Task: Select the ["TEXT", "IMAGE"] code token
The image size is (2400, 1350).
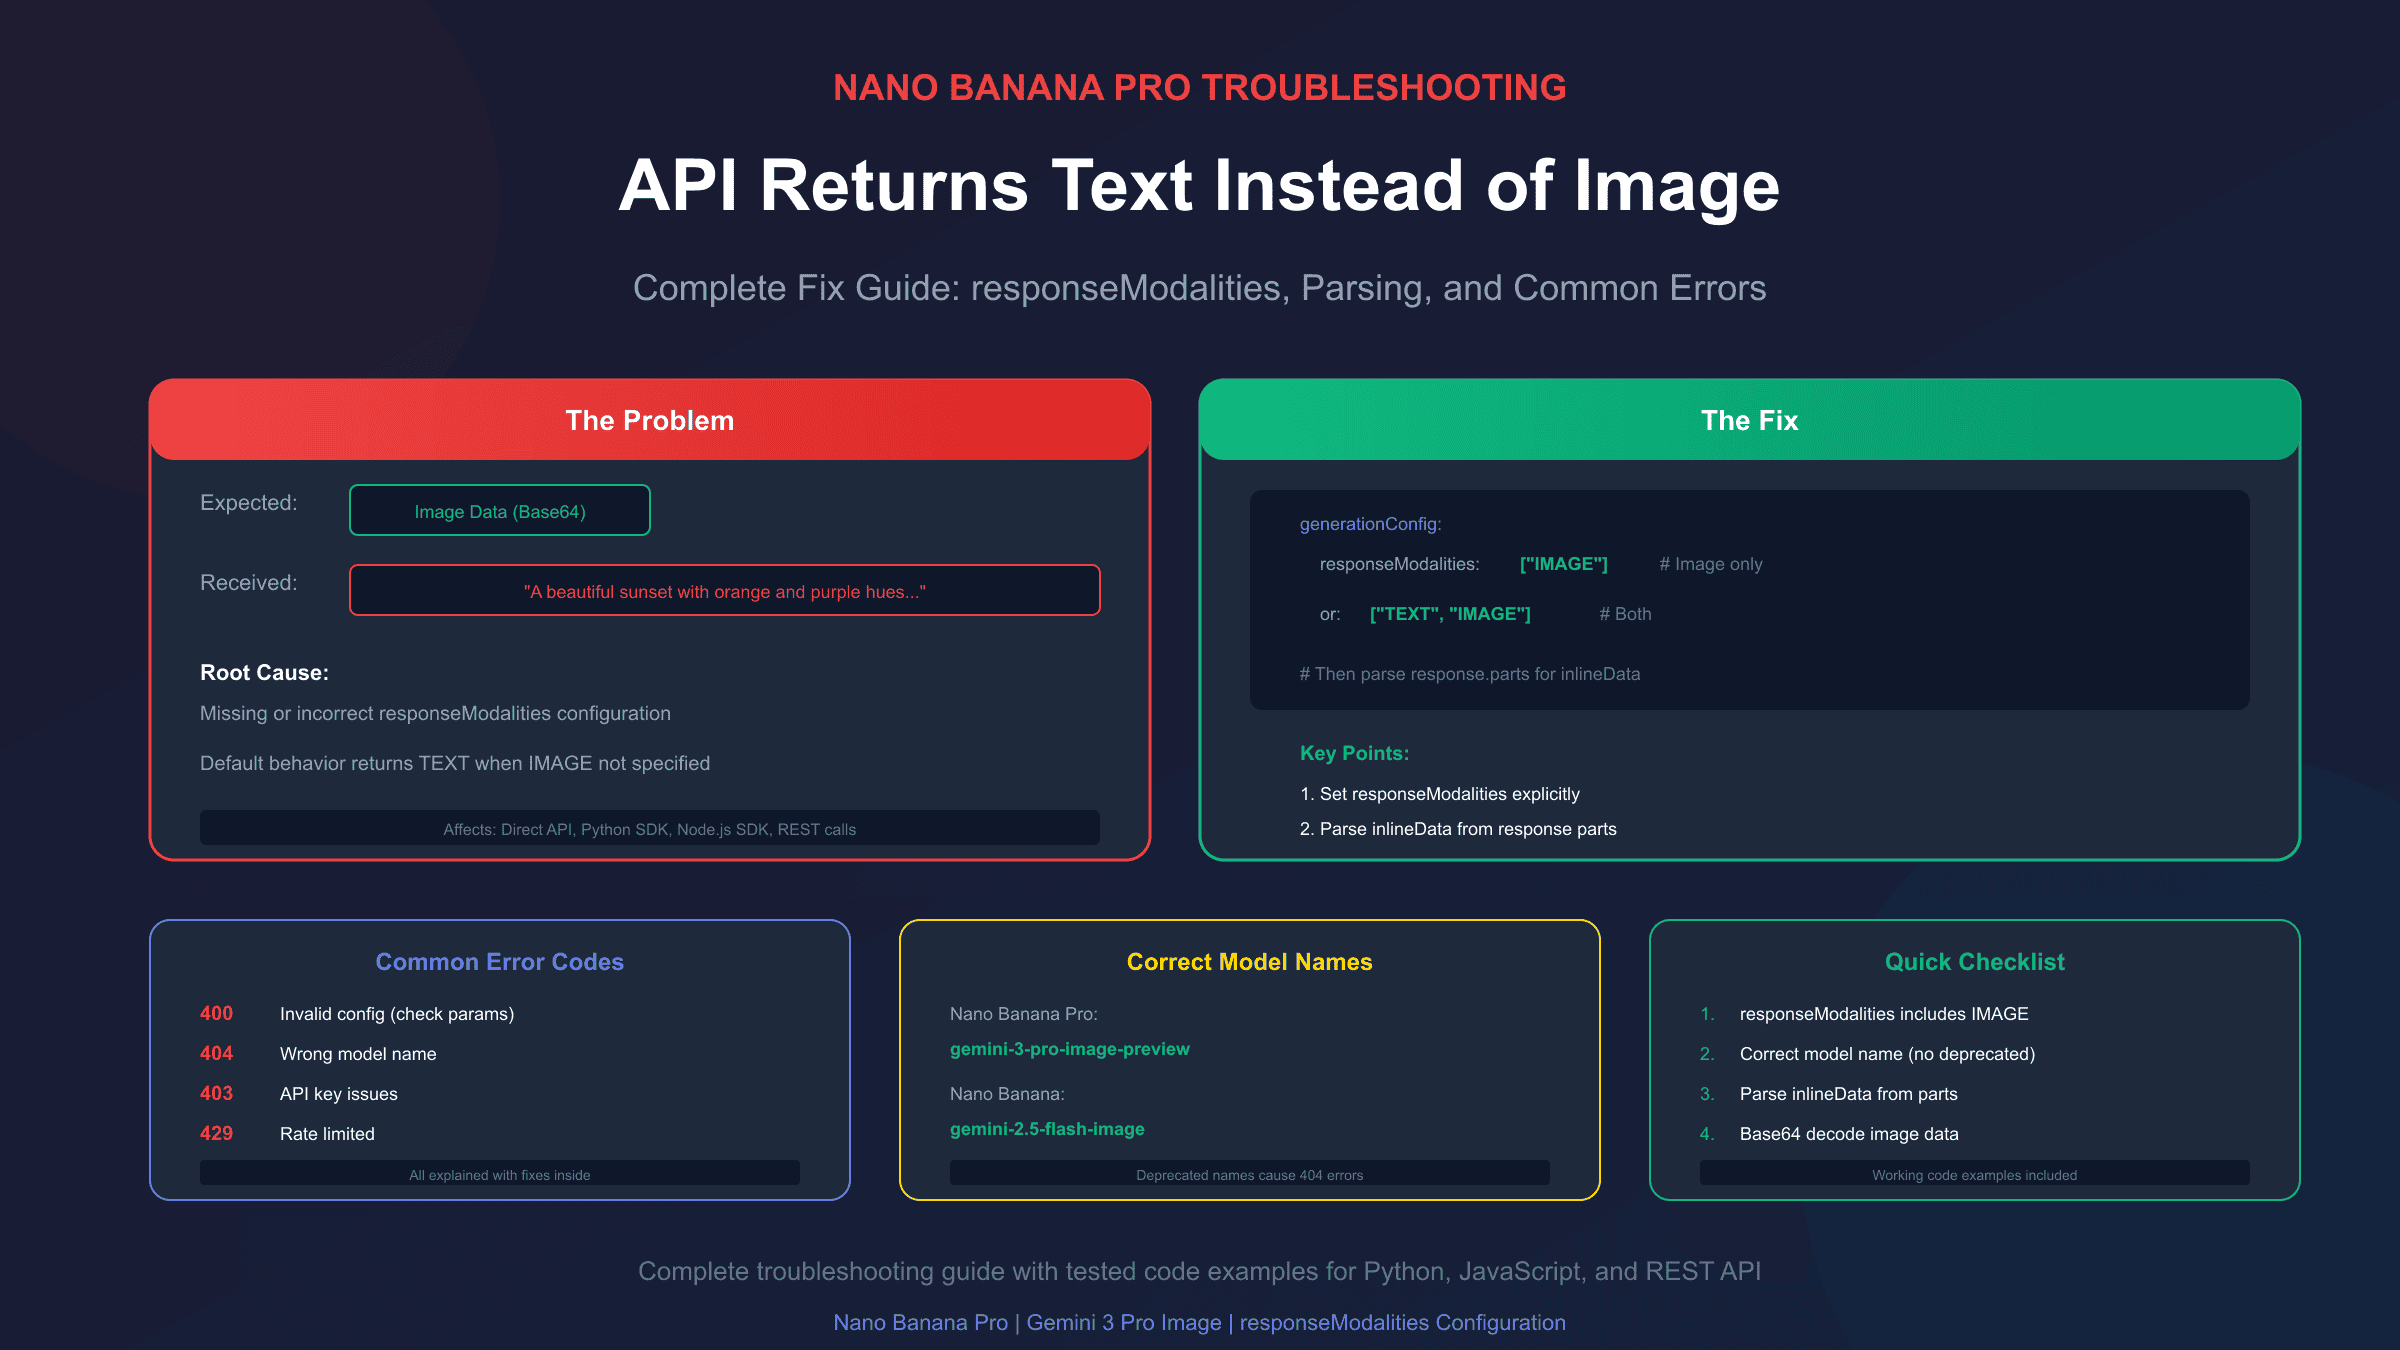Action: click(1450, 613)
